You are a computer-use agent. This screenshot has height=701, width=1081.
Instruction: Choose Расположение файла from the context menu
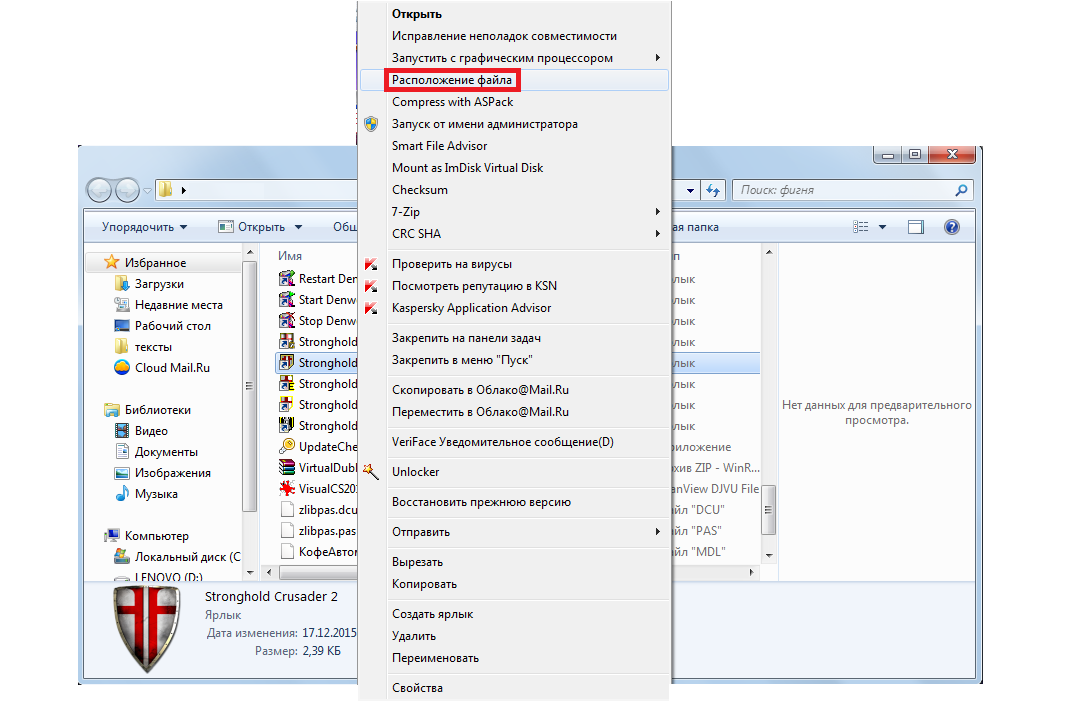pos(452,80)
